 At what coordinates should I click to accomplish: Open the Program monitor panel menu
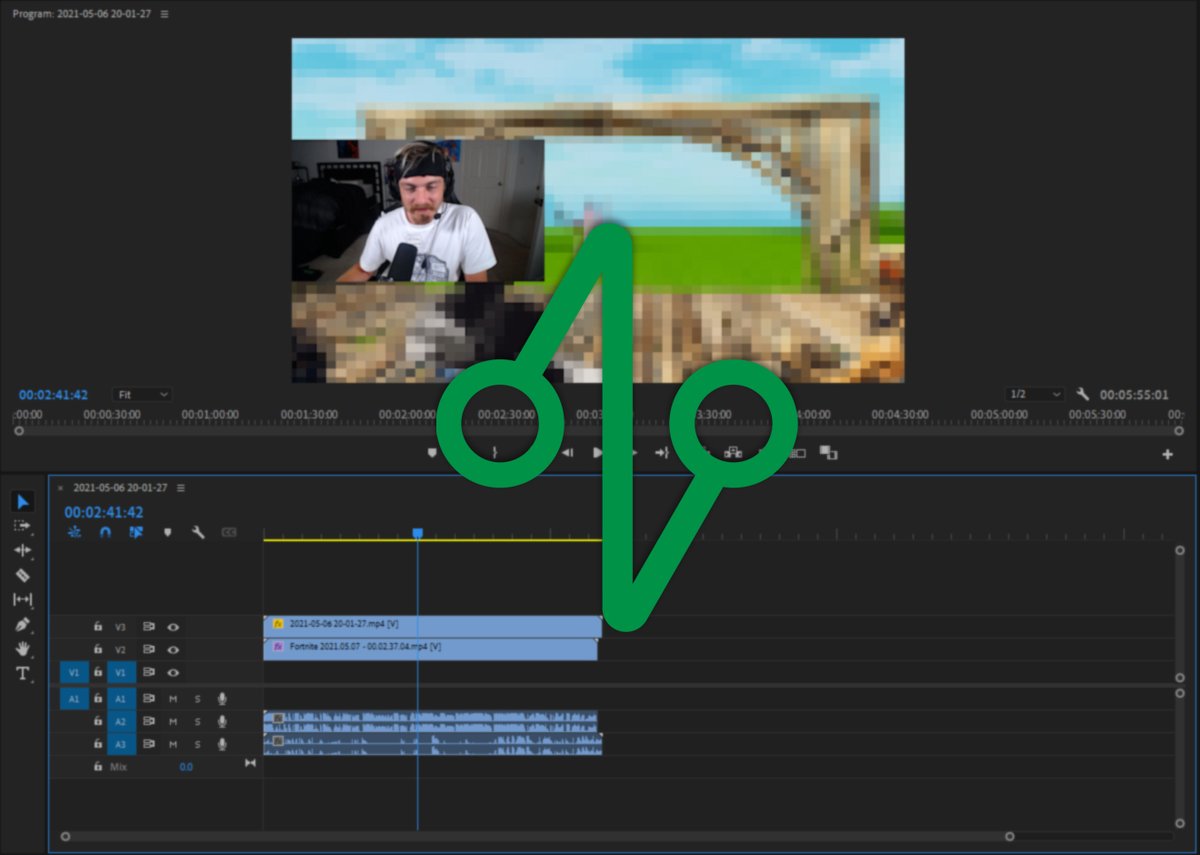165,14
